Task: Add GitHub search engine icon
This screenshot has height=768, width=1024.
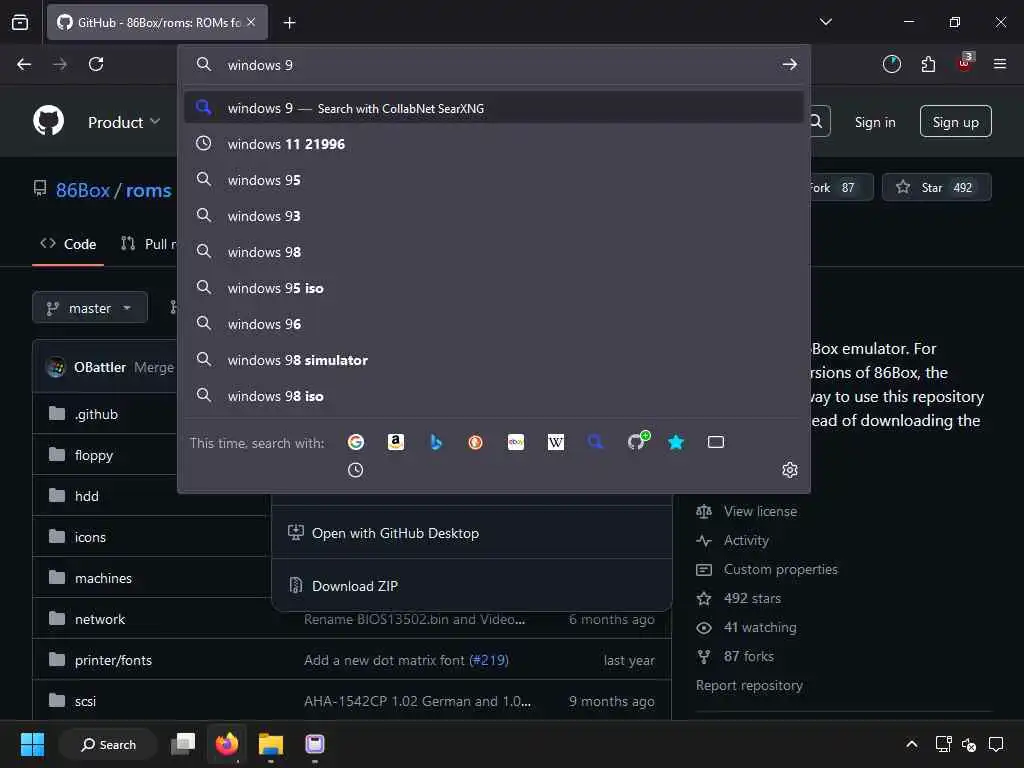Action: point(637,441)
